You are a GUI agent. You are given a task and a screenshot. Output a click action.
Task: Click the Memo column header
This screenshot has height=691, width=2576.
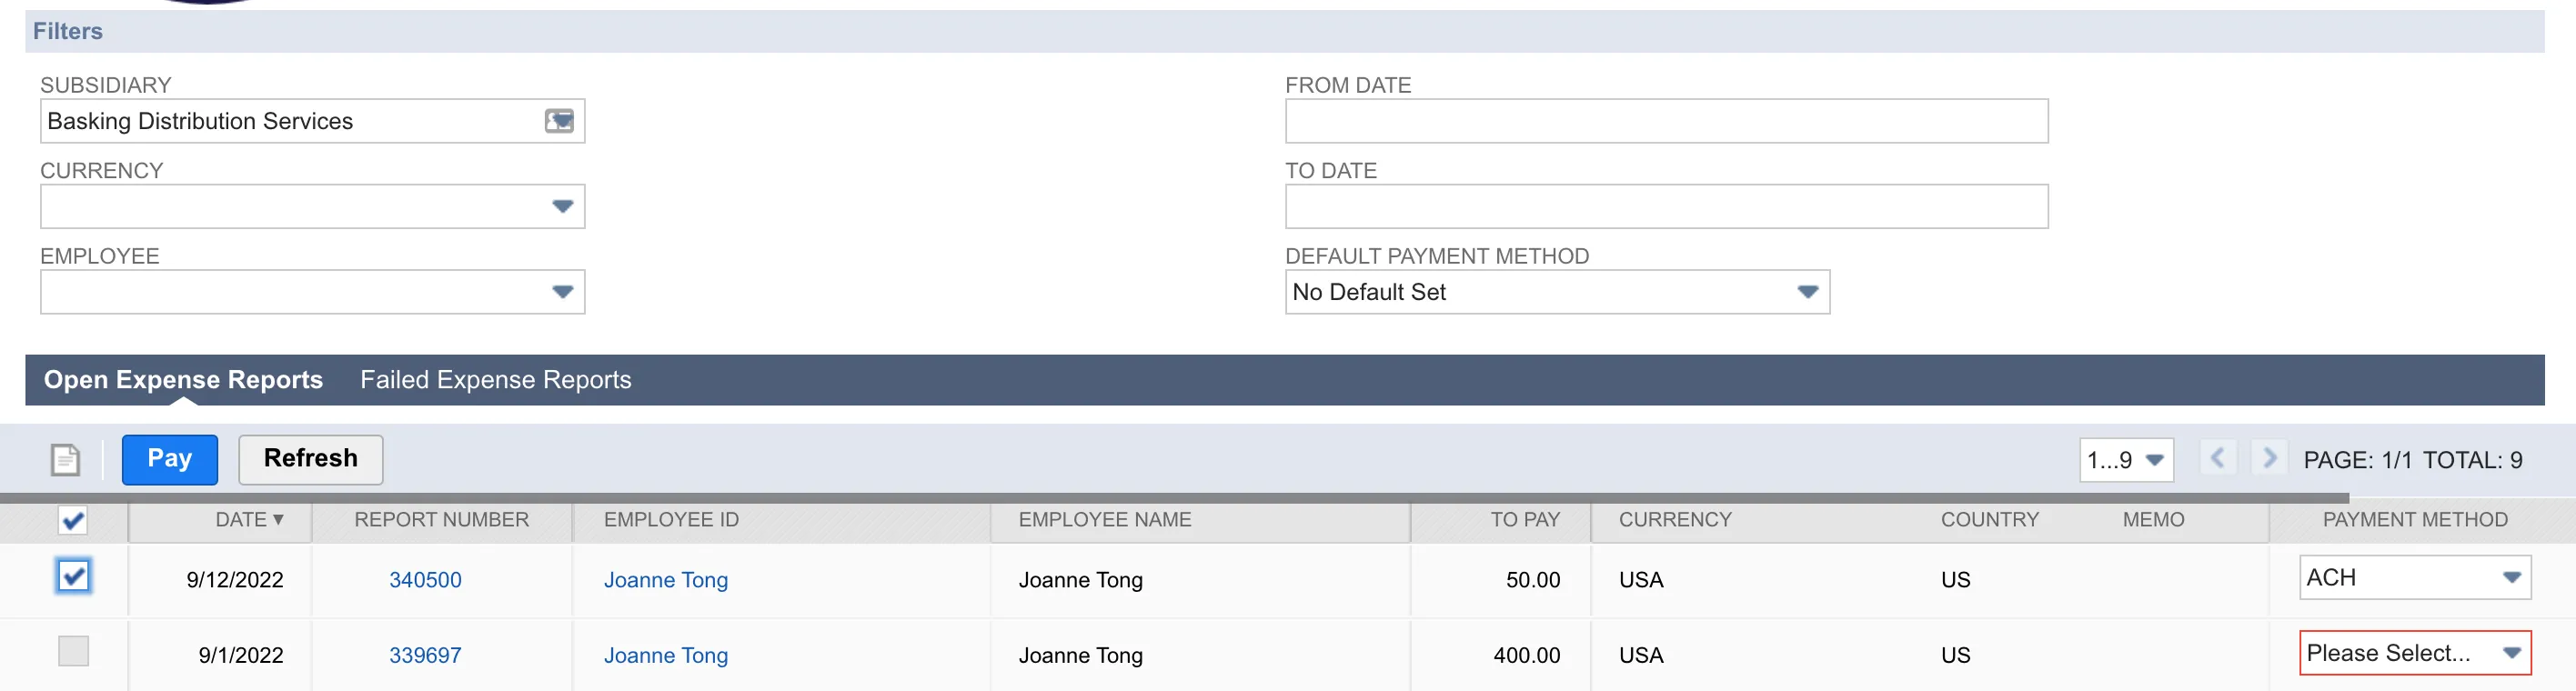[2153, 520]
